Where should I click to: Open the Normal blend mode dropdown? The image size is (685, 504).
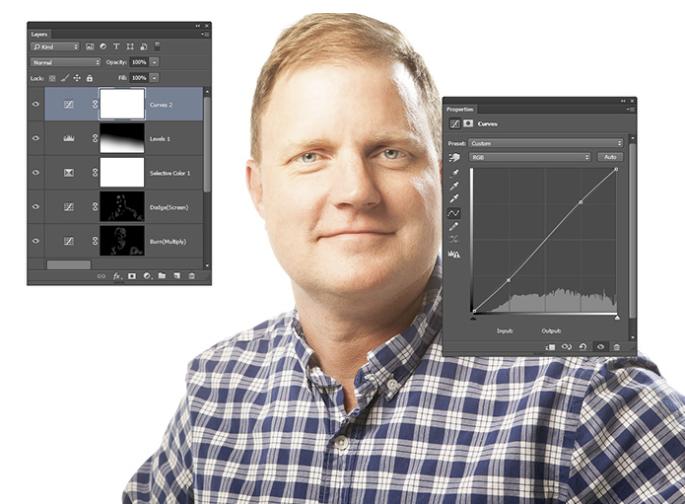(x=66, y=62)
